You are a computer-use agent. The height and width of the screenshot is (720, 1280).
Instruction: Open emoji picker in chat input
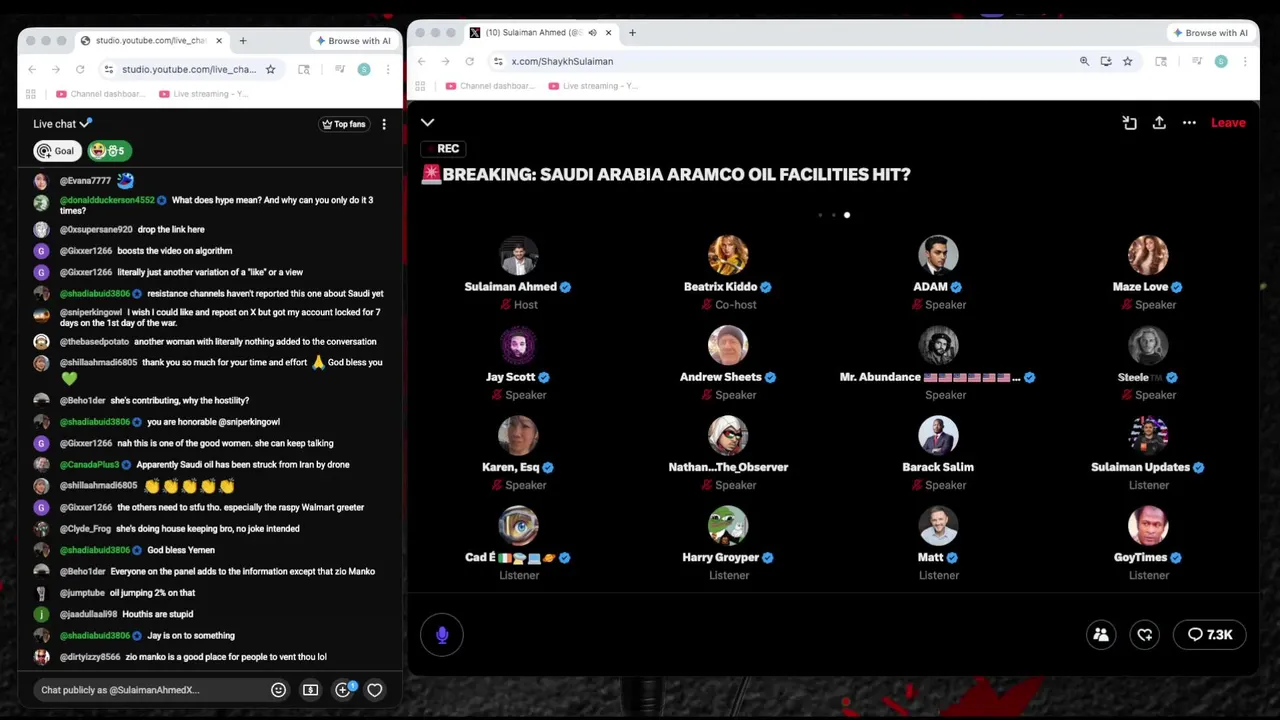click(x=279, y=690)
